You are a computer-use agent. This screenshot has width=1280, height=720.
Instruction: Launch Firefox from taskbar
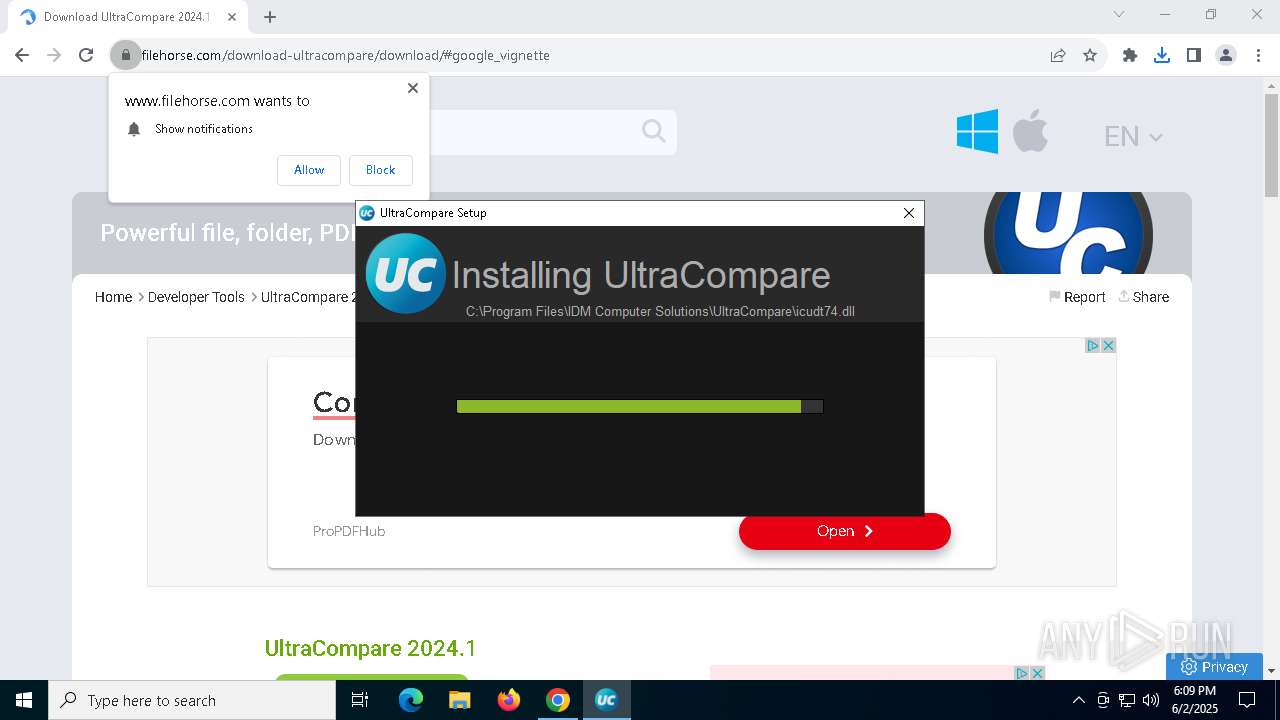tap(509, 700)
